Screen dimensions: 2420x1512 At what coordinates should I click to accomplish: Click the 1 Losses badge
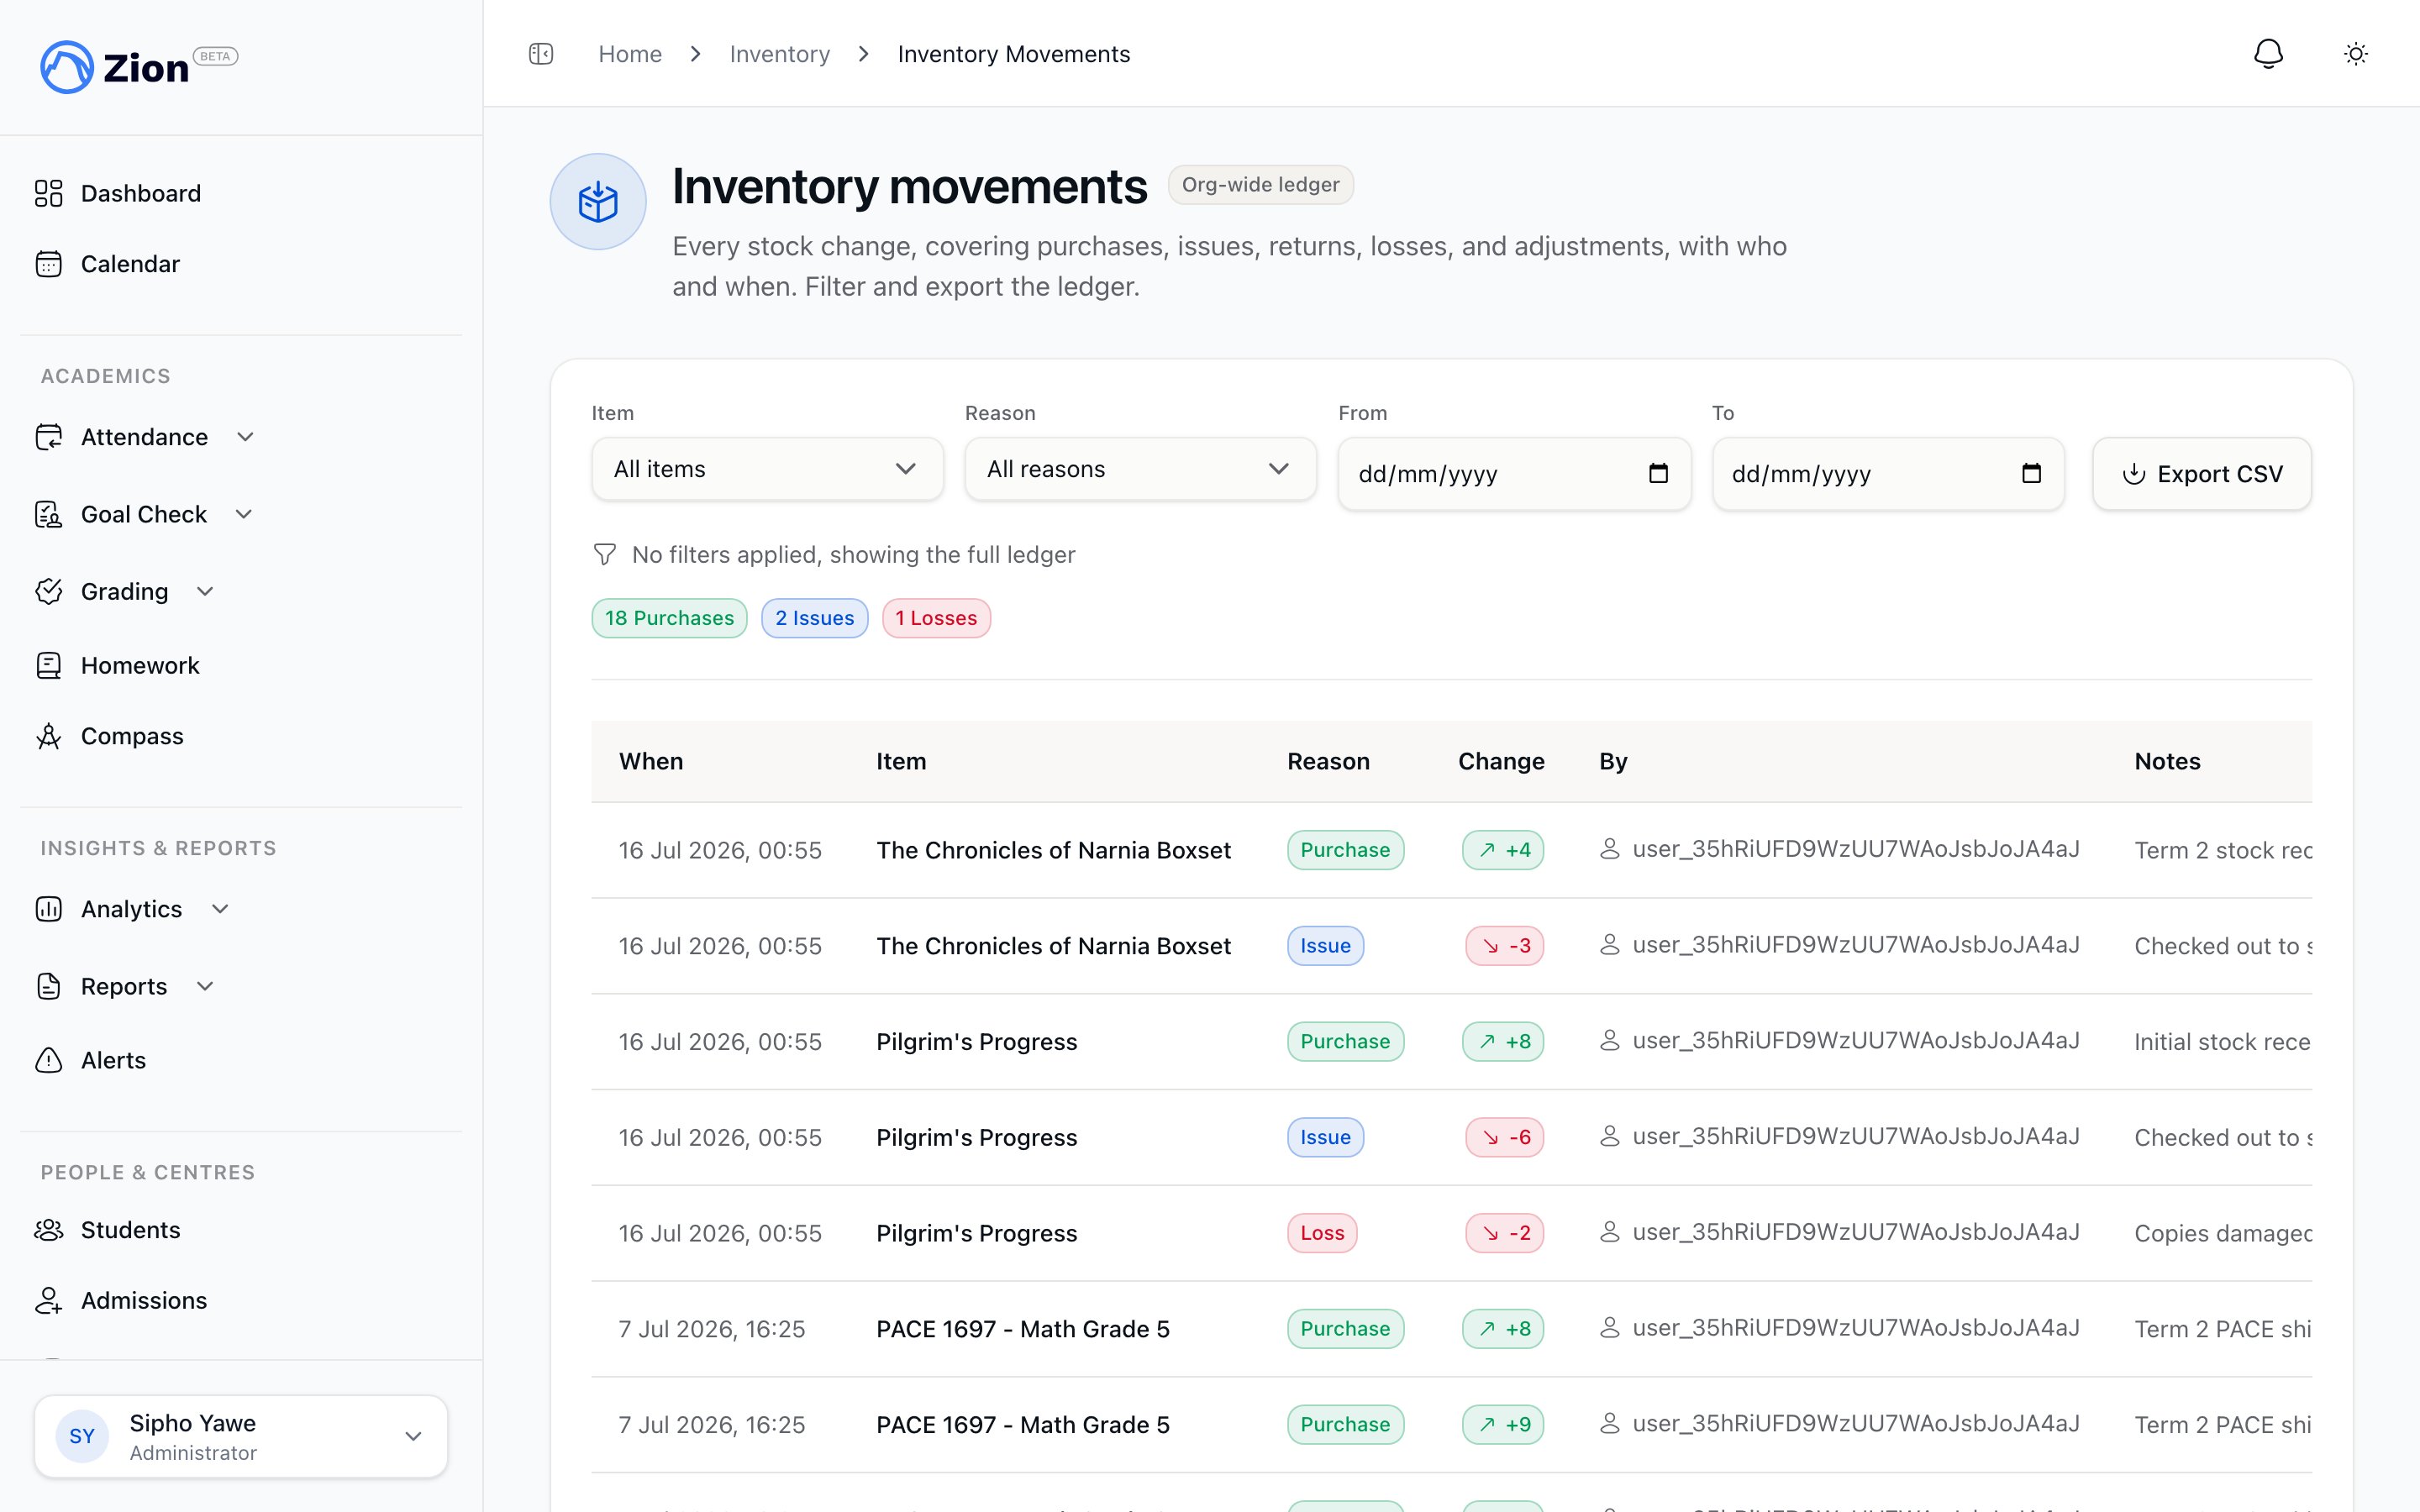click(936, 618)
